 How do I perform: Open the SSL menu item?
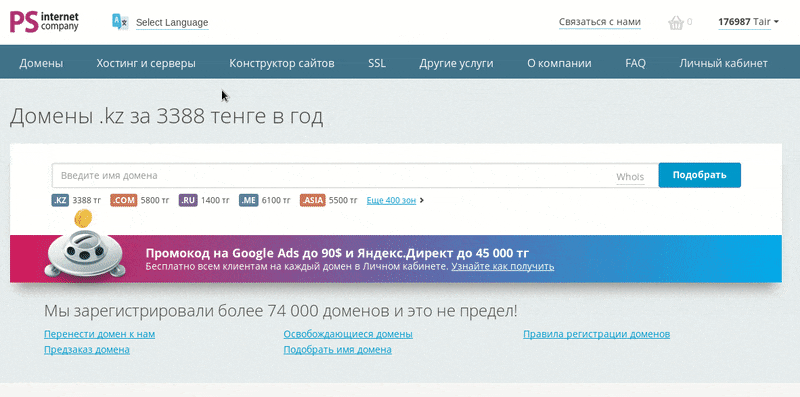click(377, 64)
